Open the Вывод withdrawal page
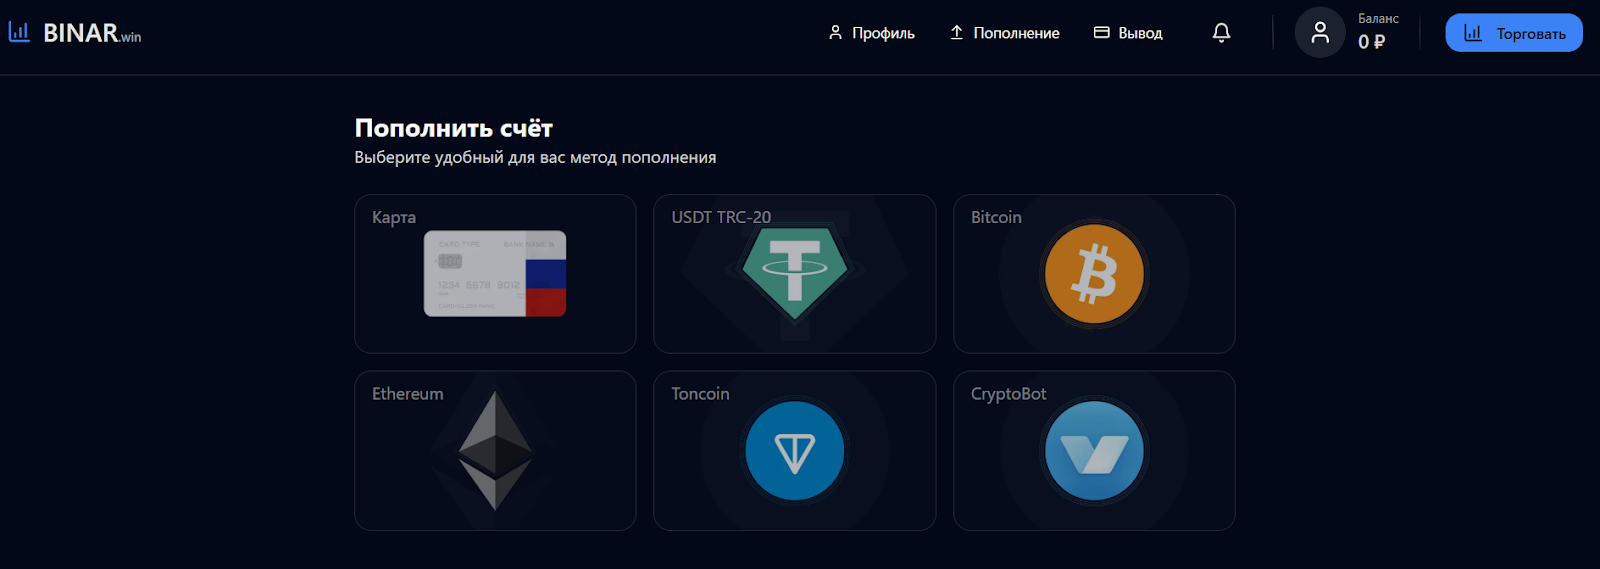 tap(1129, 33)
